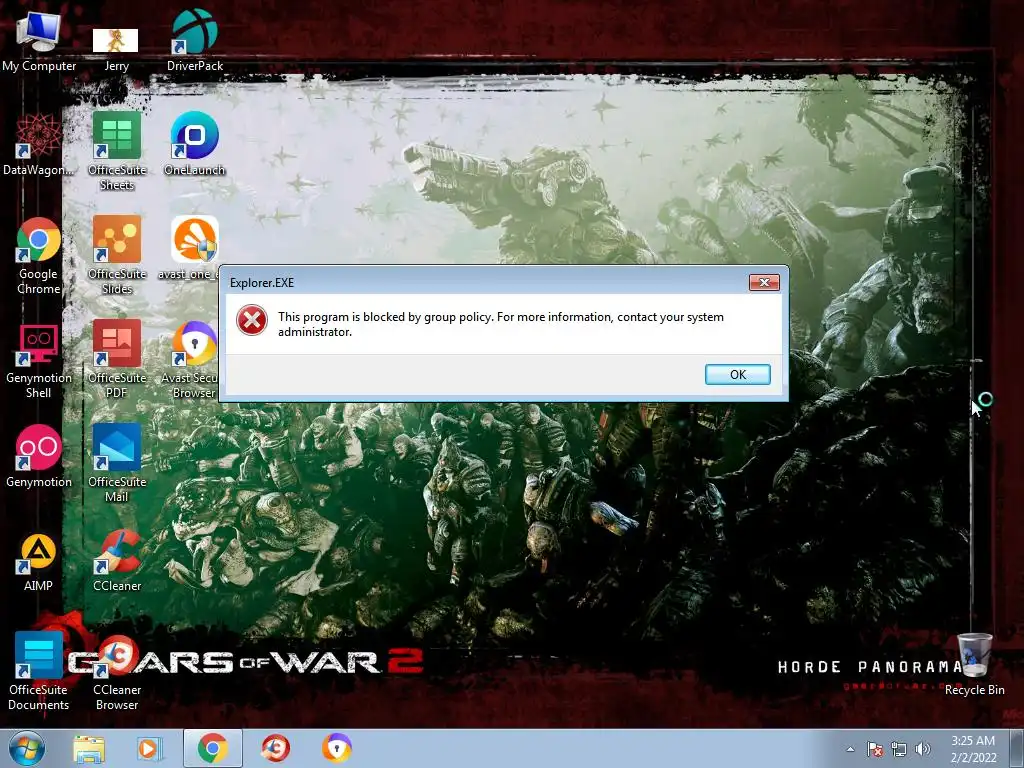The image size is (1024, 768).
Task: Select Genymotion Shell desktop icon
Action: point(39,360)
